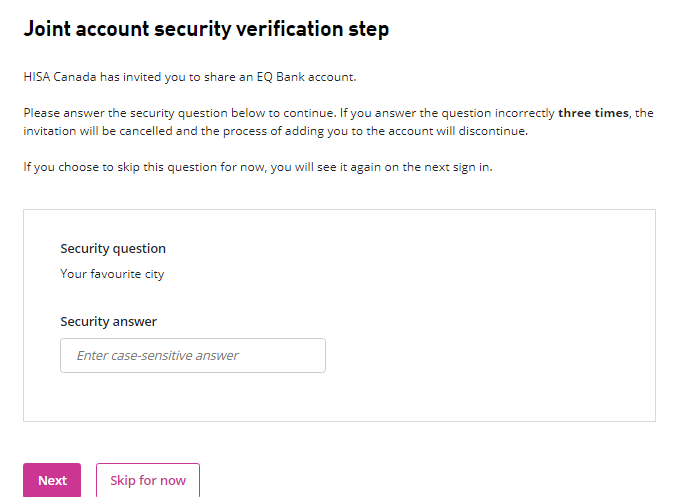The height and width of the screenshot is (497, 673).
Task: Select the 'Your favourite city' question text
Action: (x=112, y=273)
